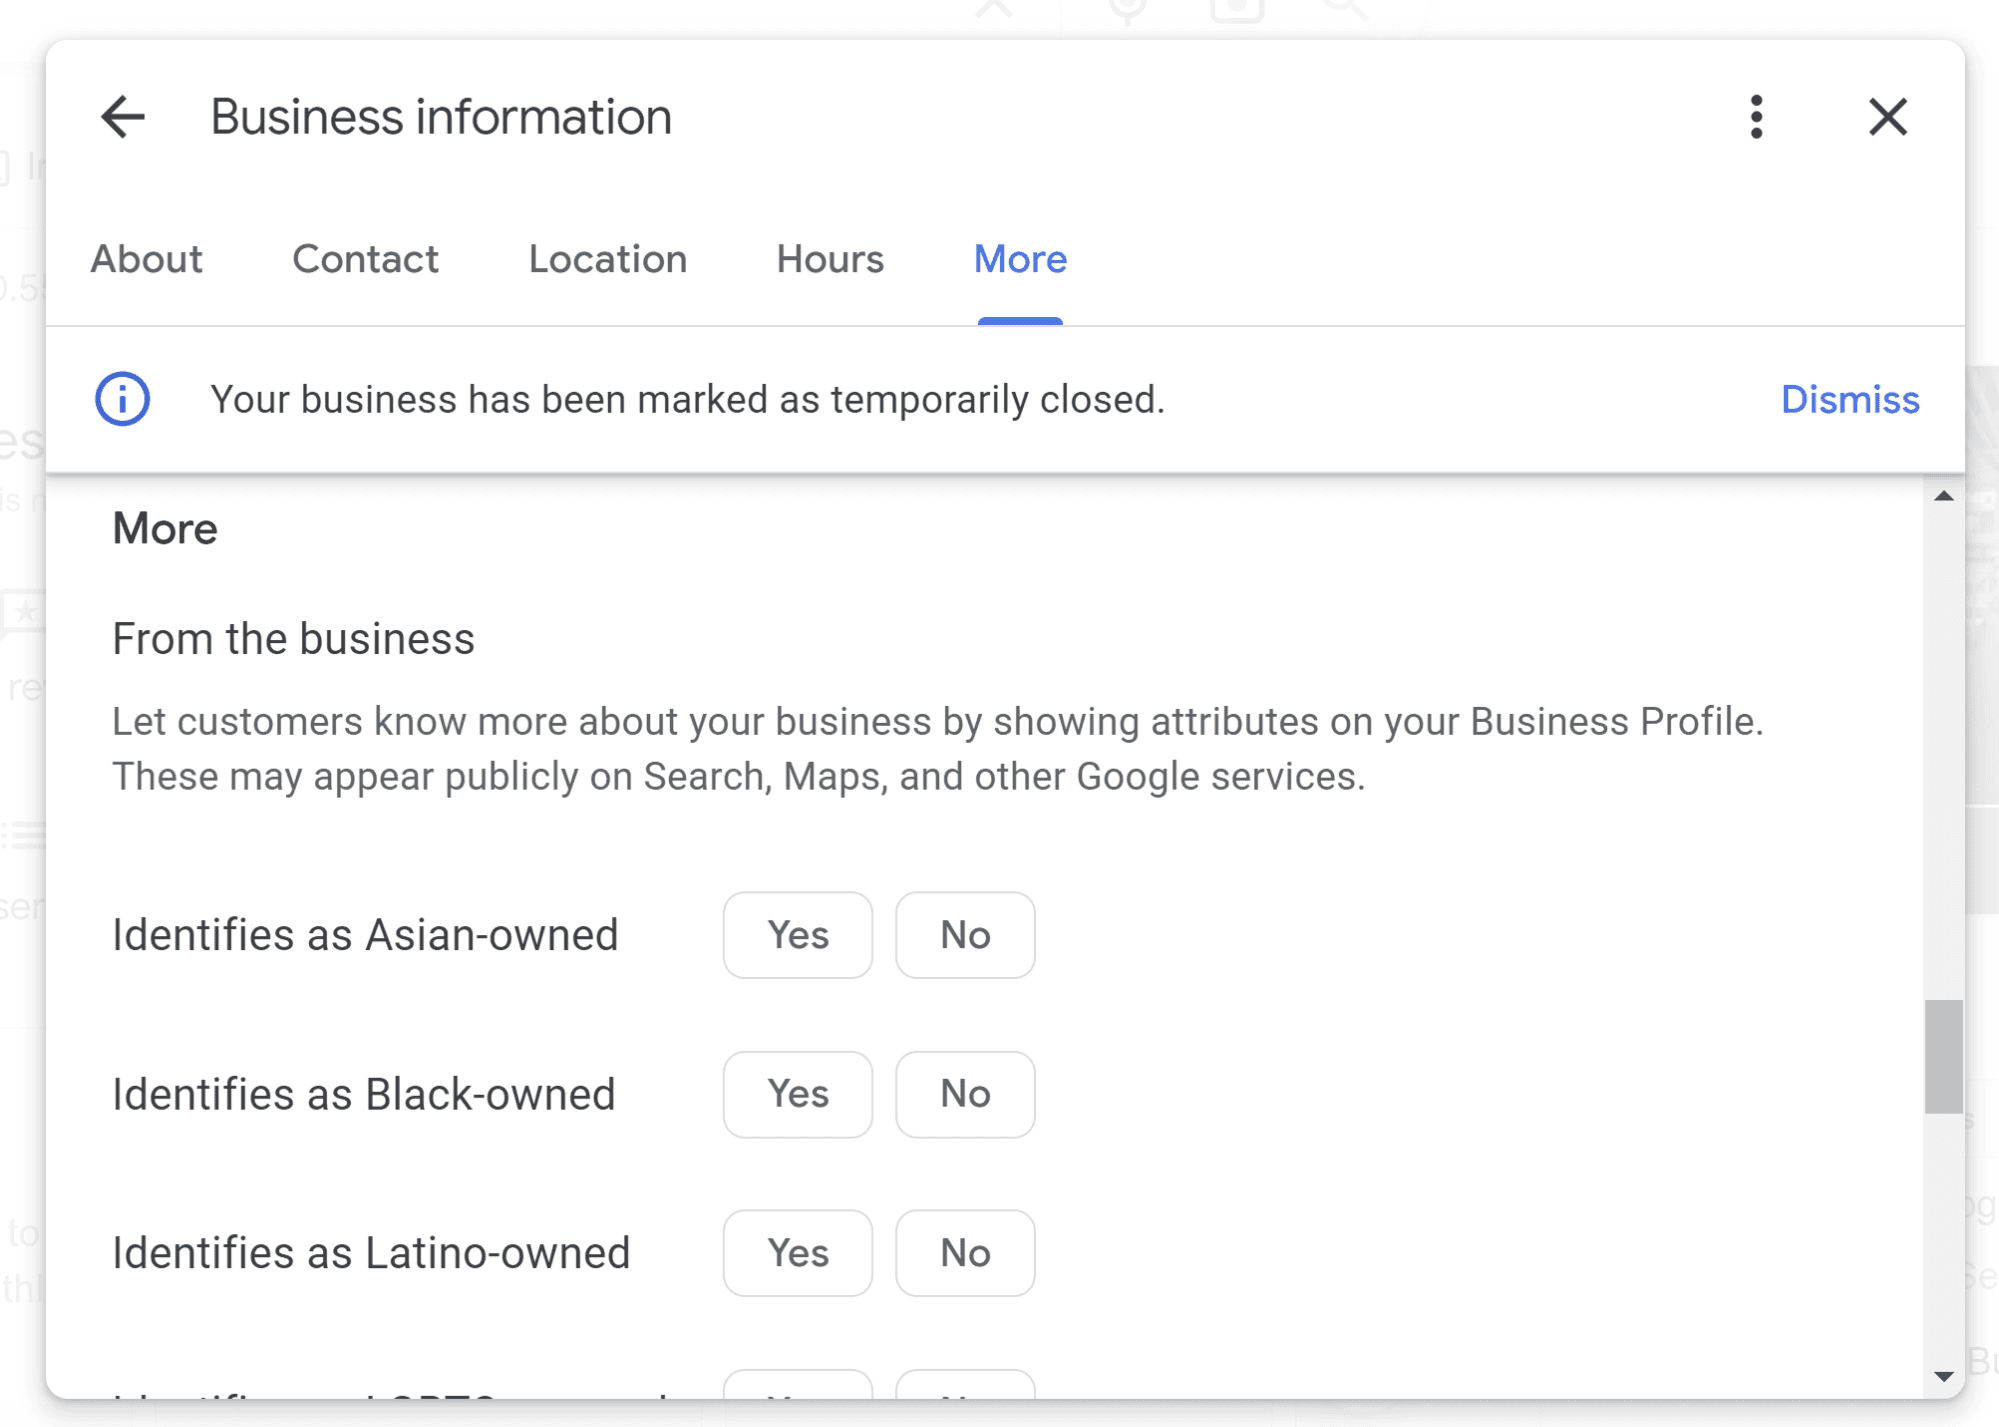
Task: Mark Yes for Latino-owned
Action: pos(797,1253)
